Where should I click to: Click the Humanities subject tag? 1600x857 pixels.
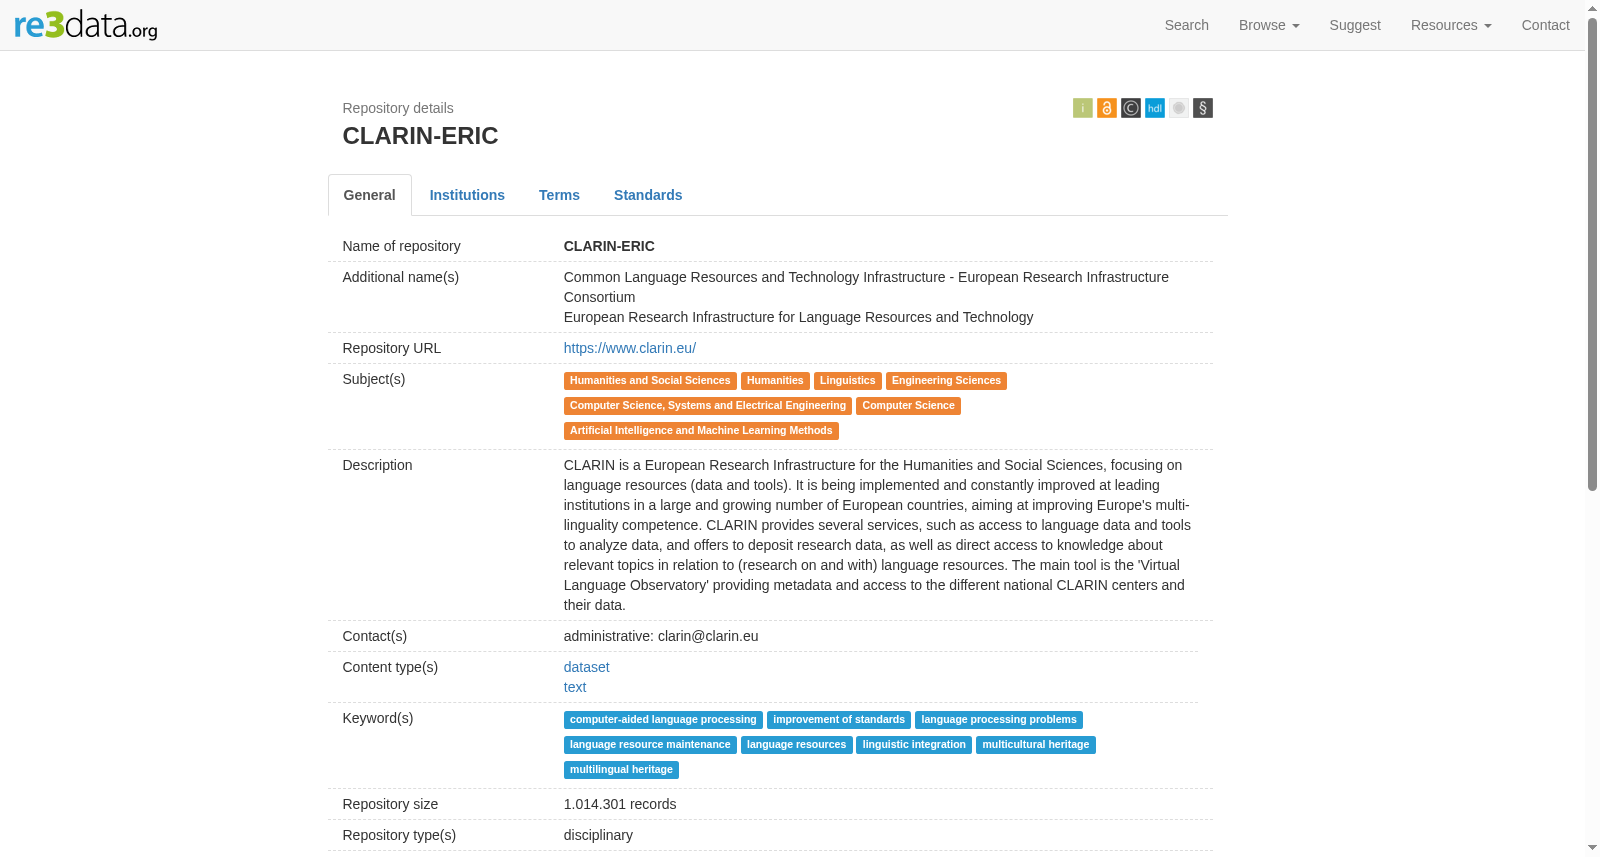pyautogui.click(x=775, y=381)
